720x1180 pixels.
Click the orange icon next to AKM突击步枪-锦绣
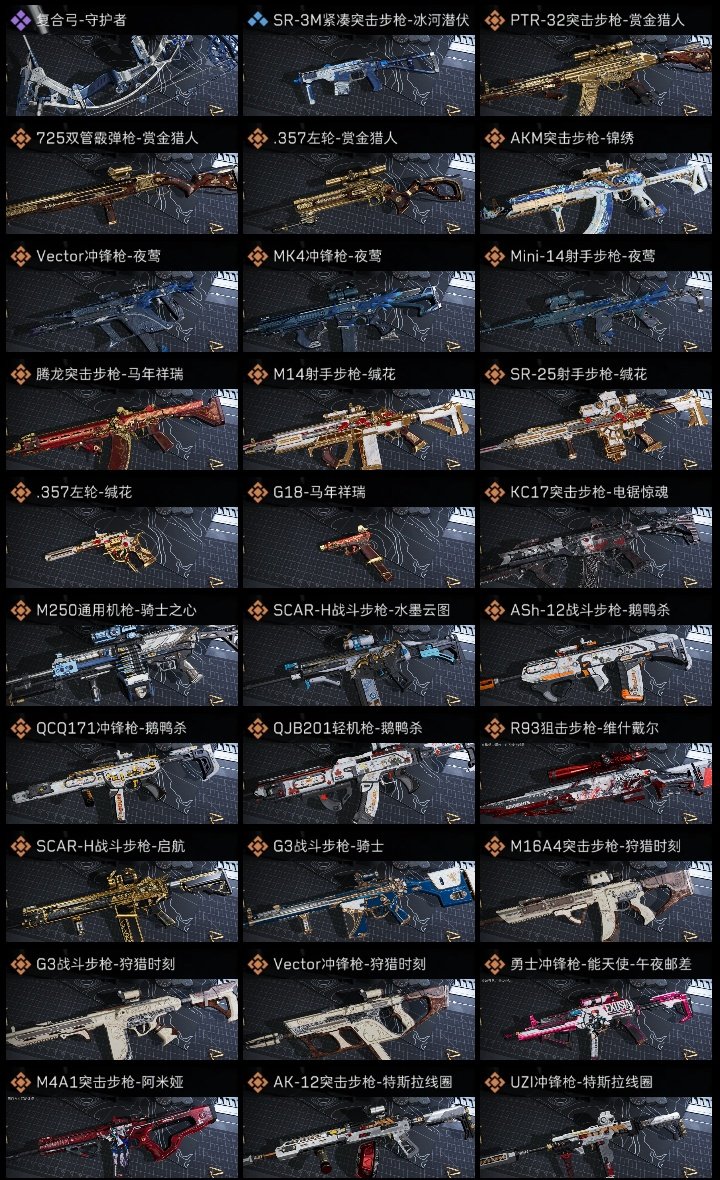pyautogui.click(x=494, y=138)
